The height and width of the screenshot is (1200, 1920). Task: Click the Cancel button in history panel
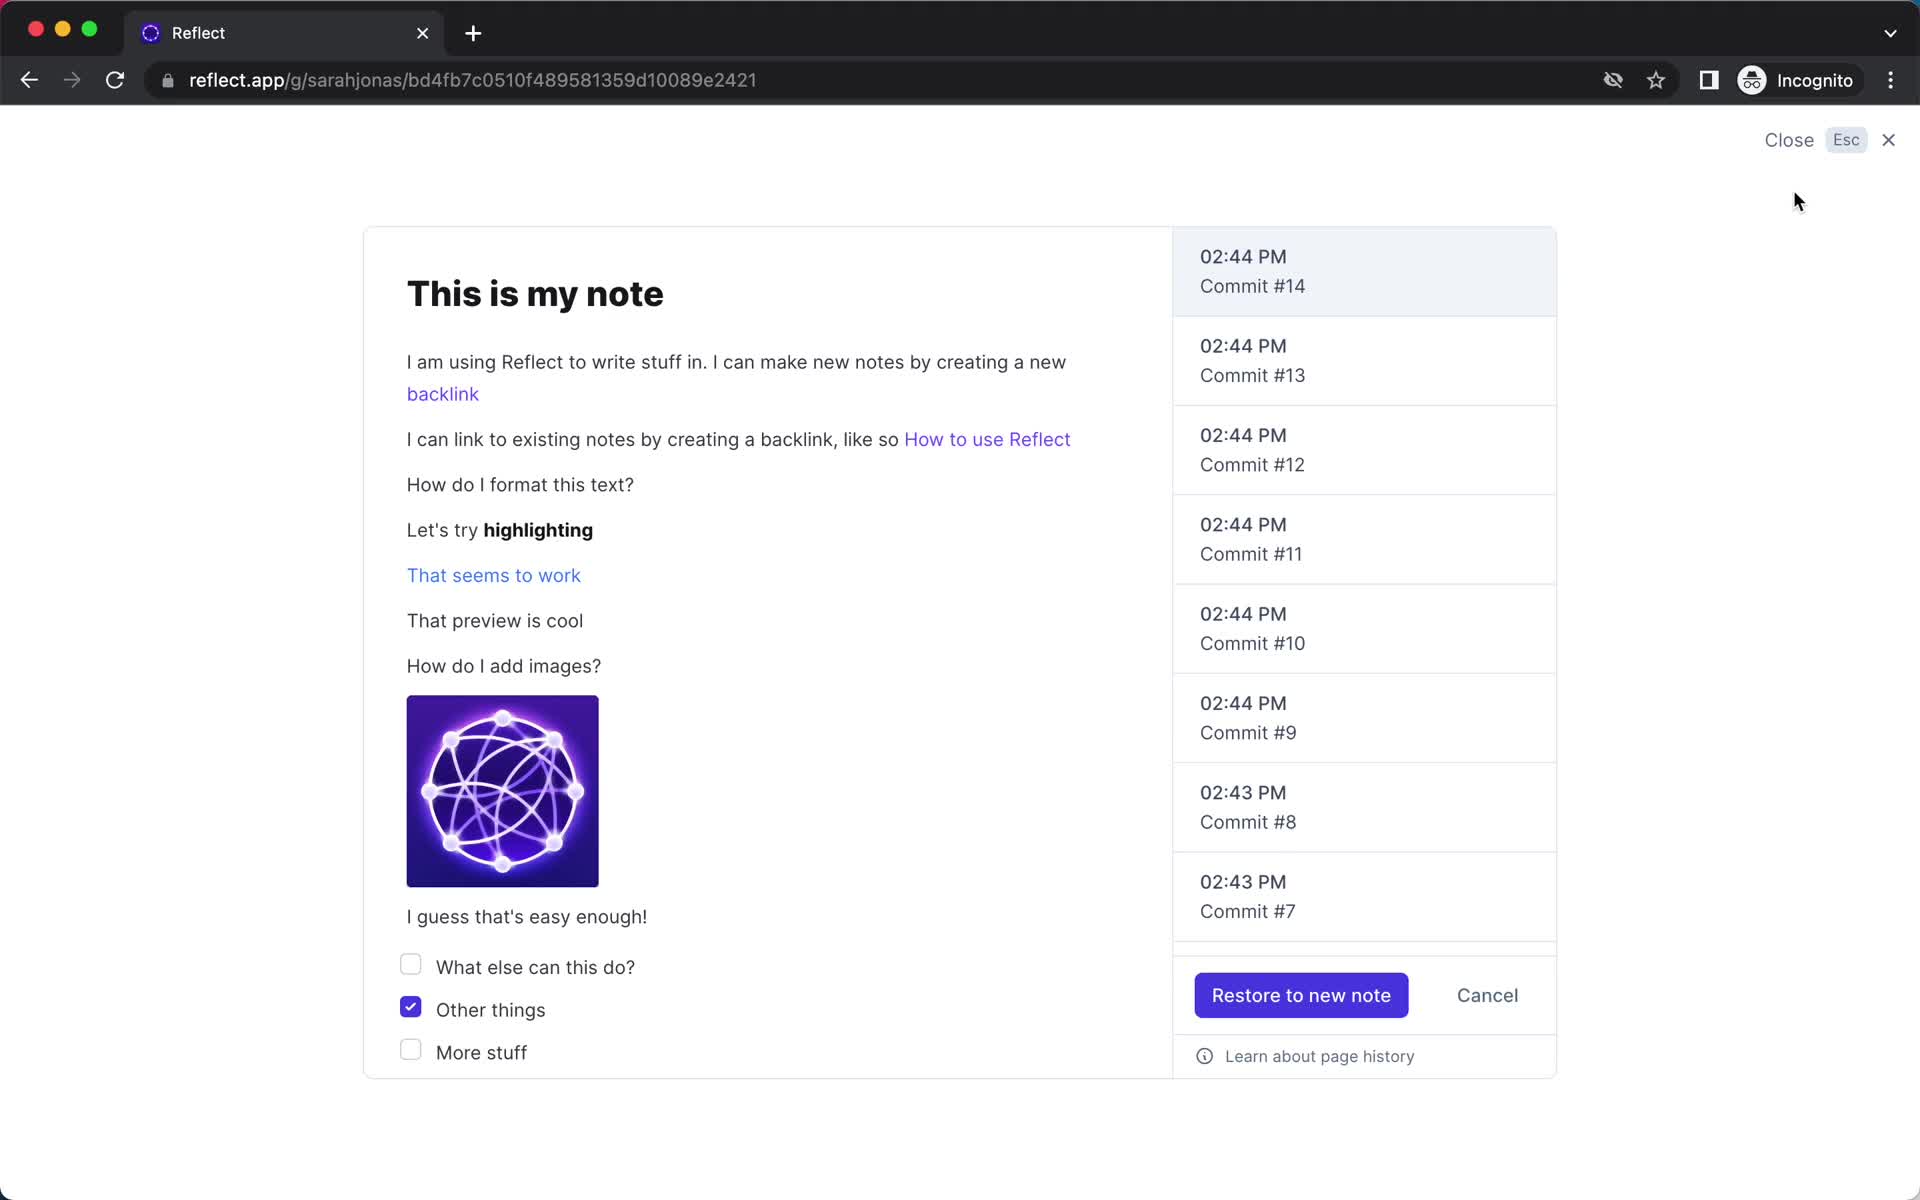pos(1487,995)
